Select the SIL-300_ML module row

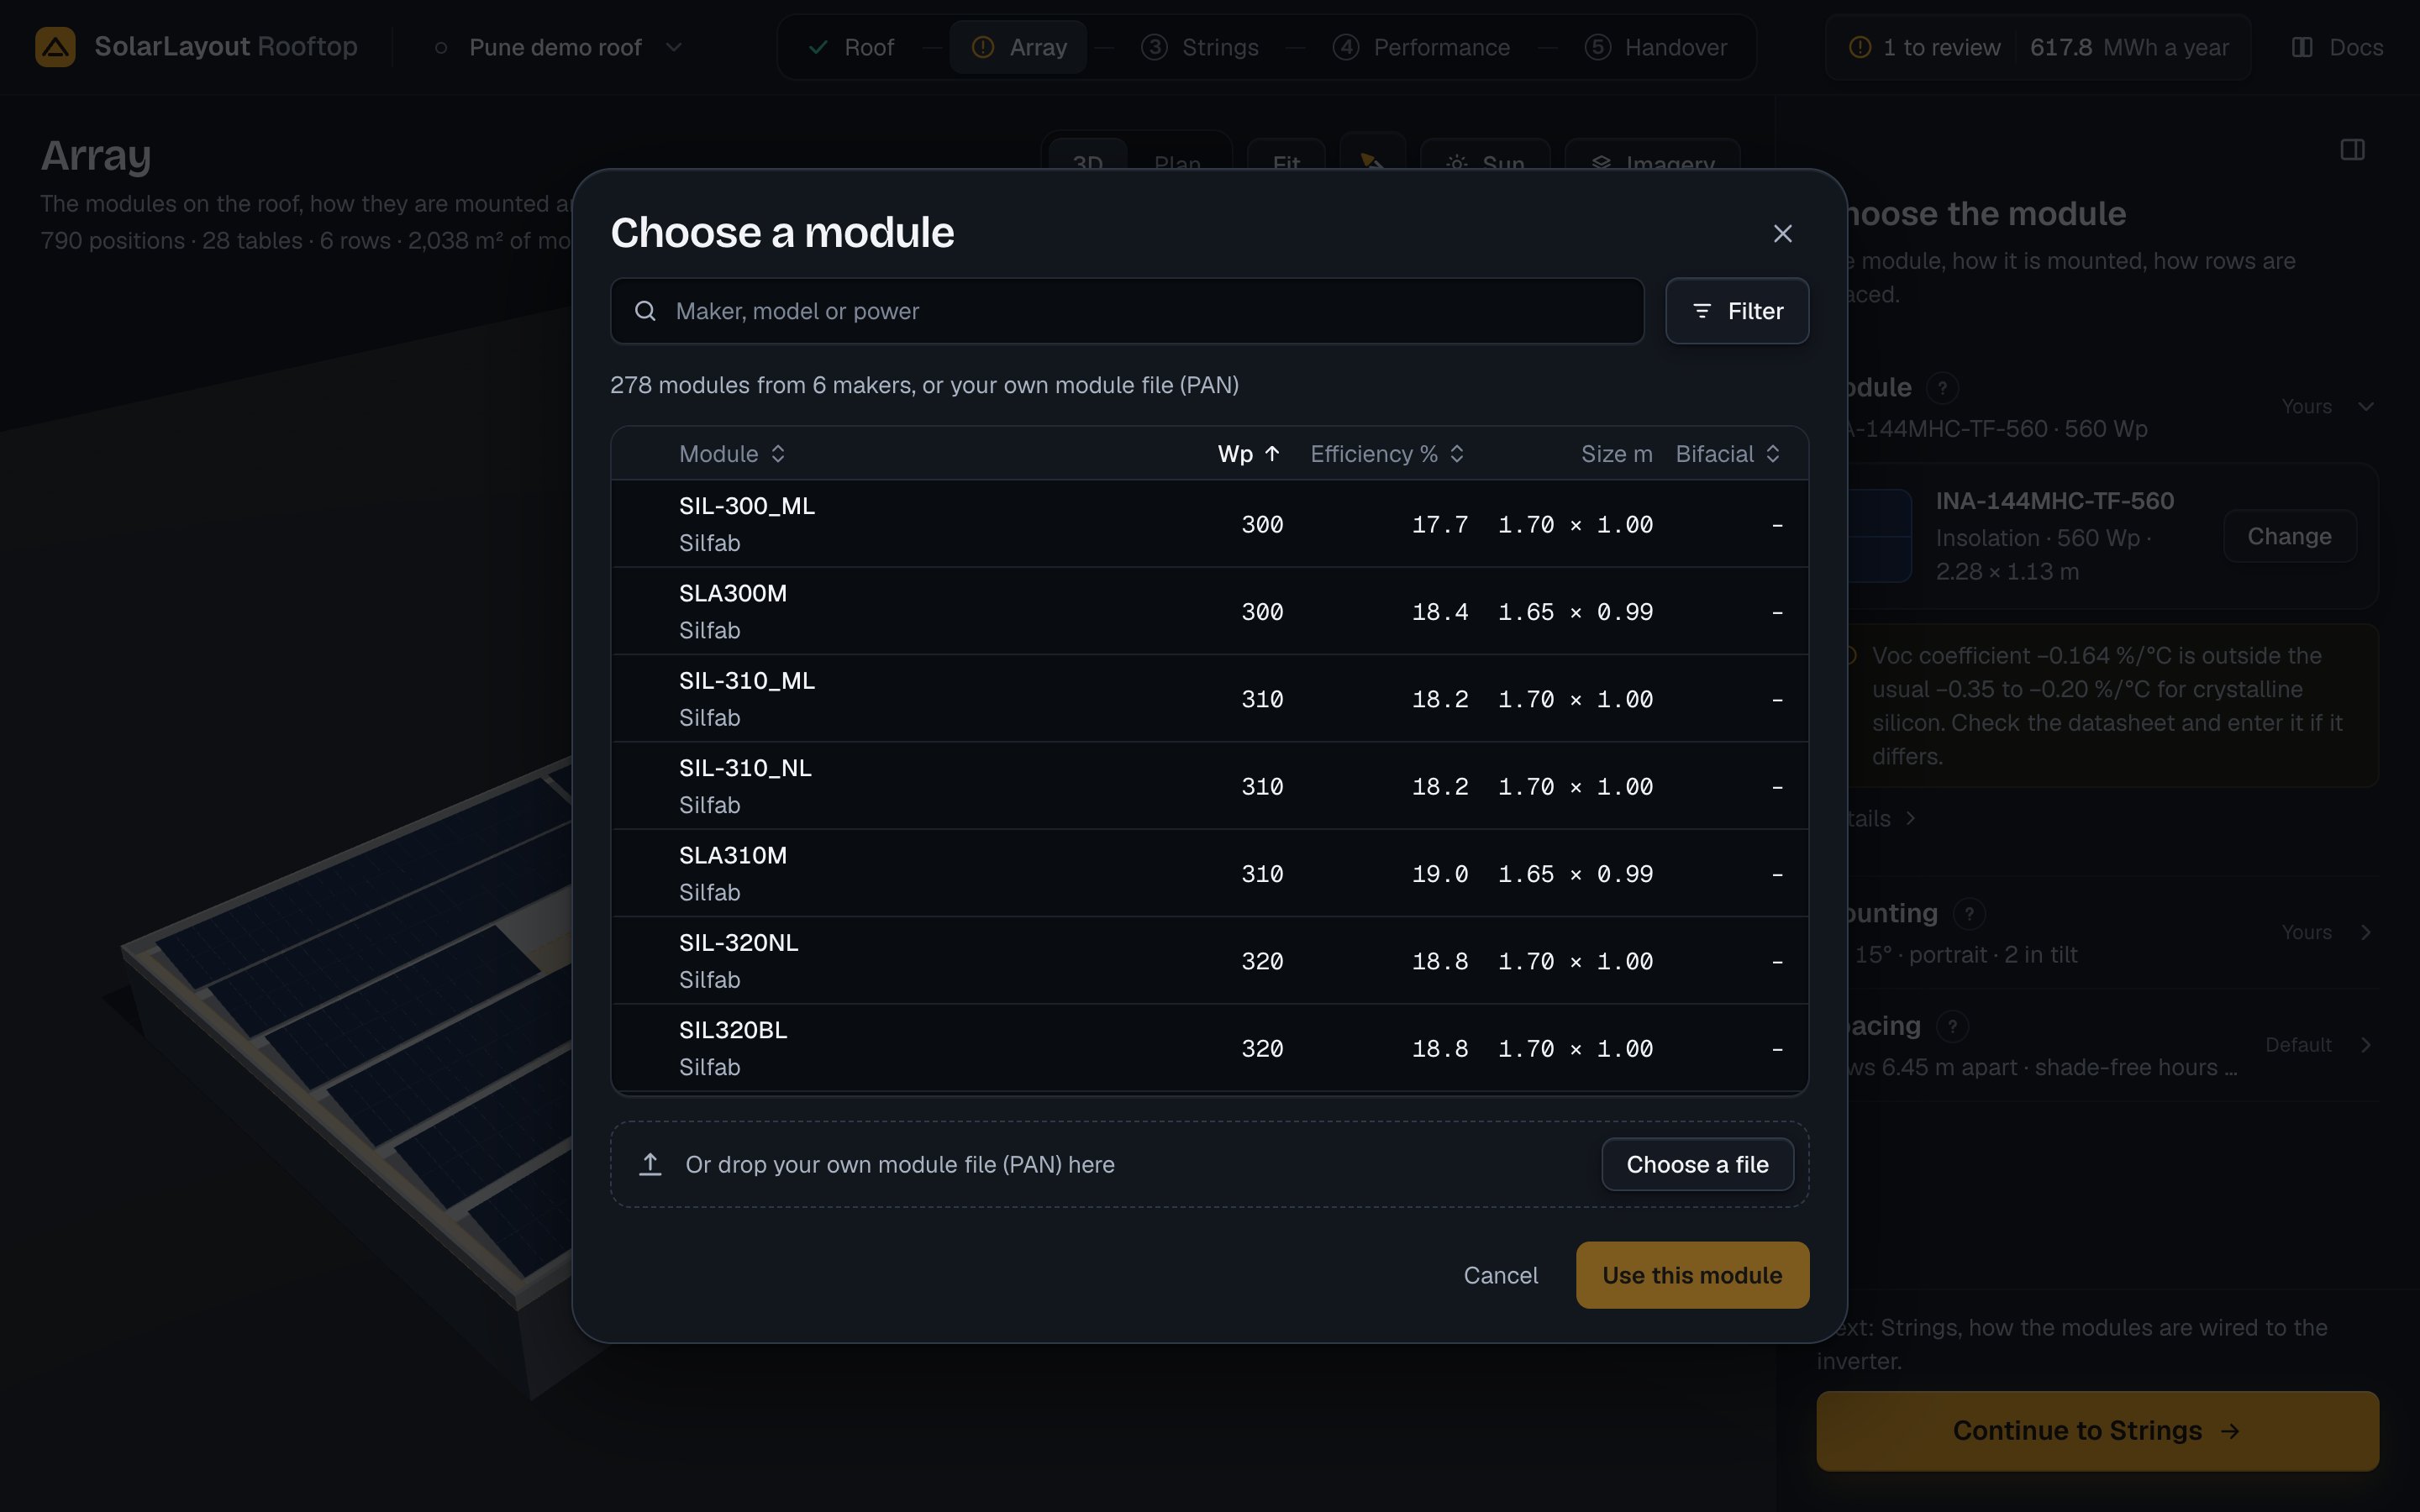coord(1210,524)
